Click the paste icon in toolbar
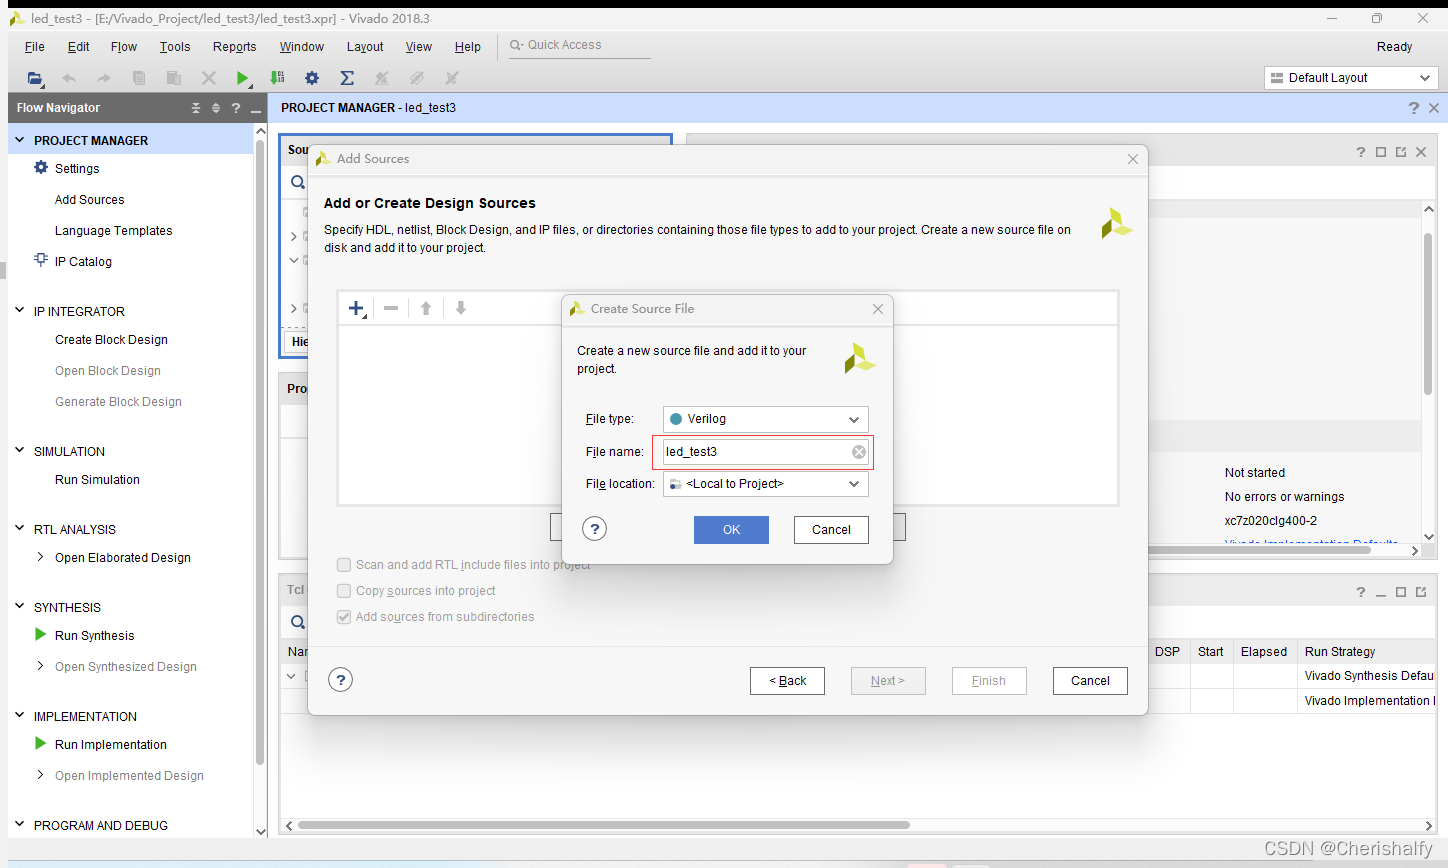The height and width of the screenshot is (868, 1448). click(174, 78)
